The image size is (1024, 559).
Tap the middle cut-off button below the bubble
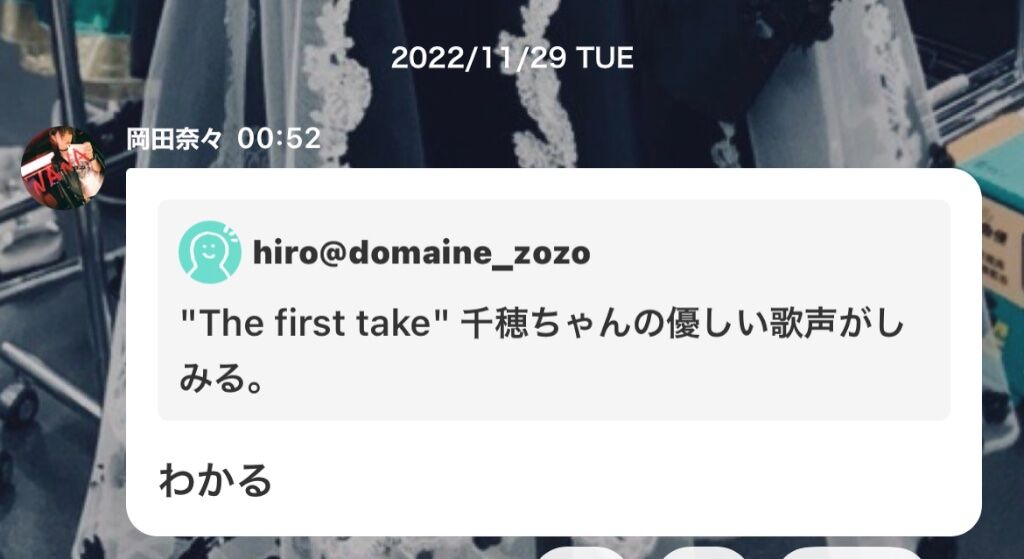pyautogui.click(x=703, y=553)
